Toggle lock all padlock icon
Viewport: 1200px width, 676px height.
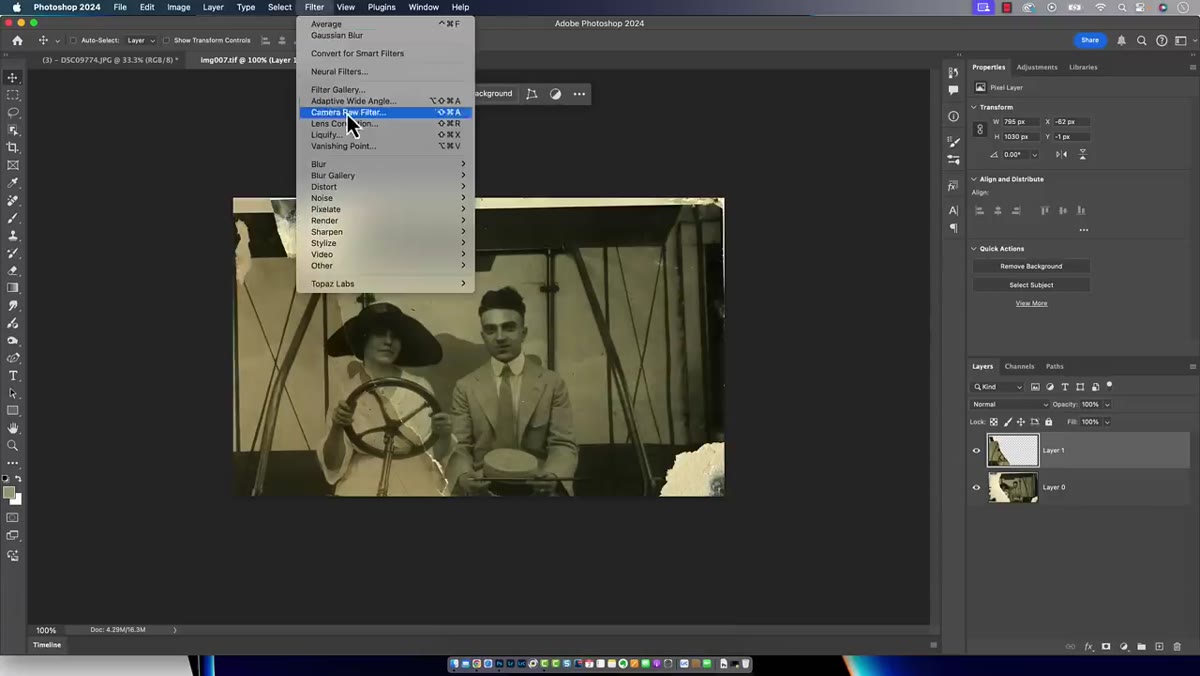(x=1048, y=422)
